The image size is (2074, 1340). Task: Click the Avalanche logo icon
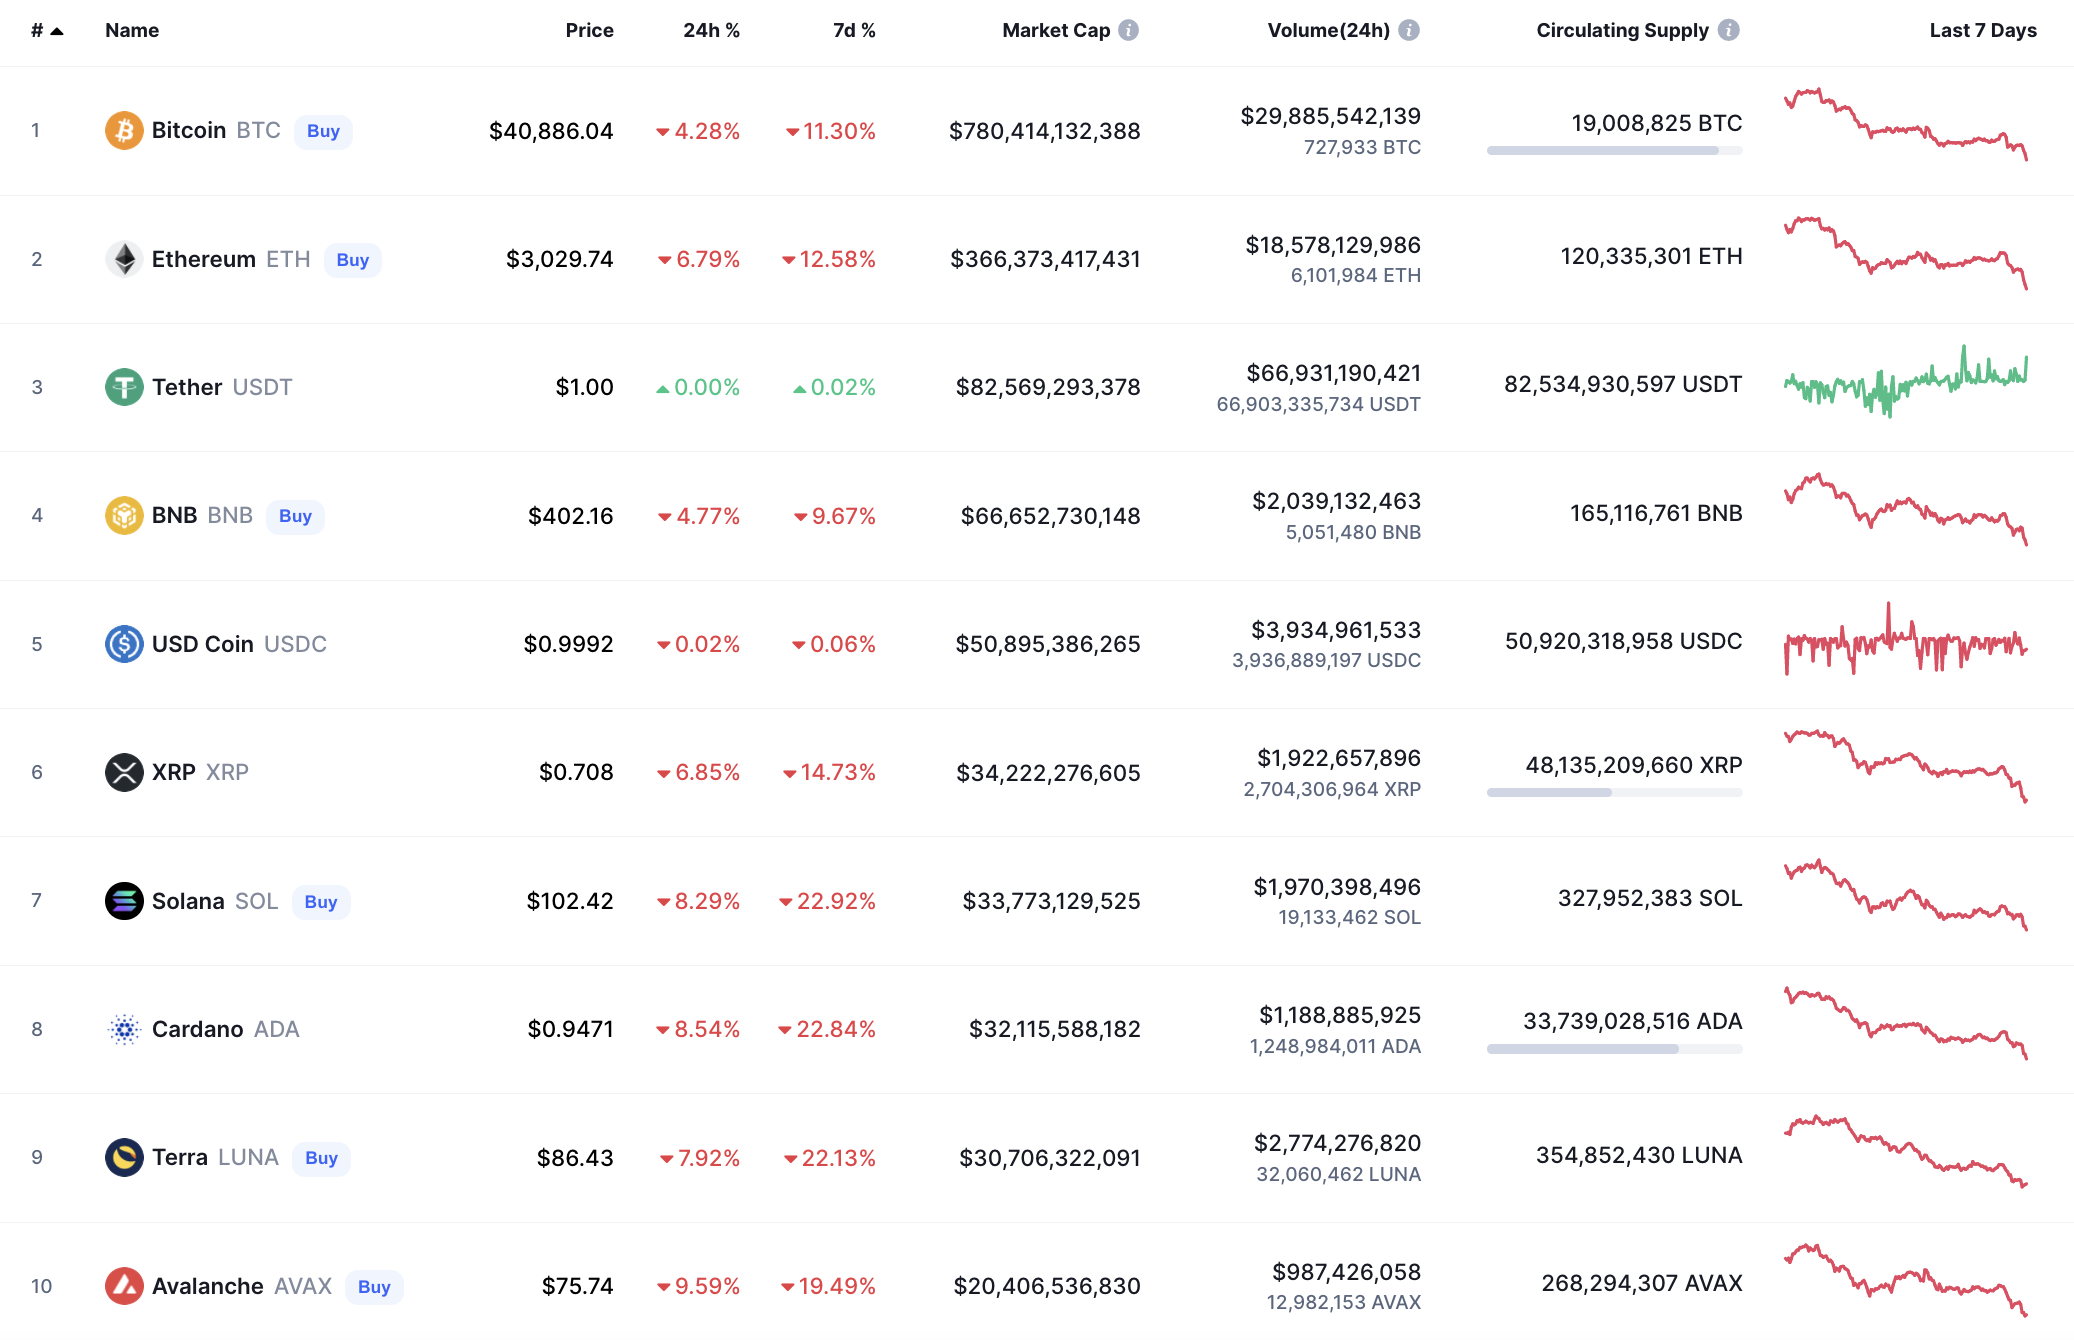124,1286
